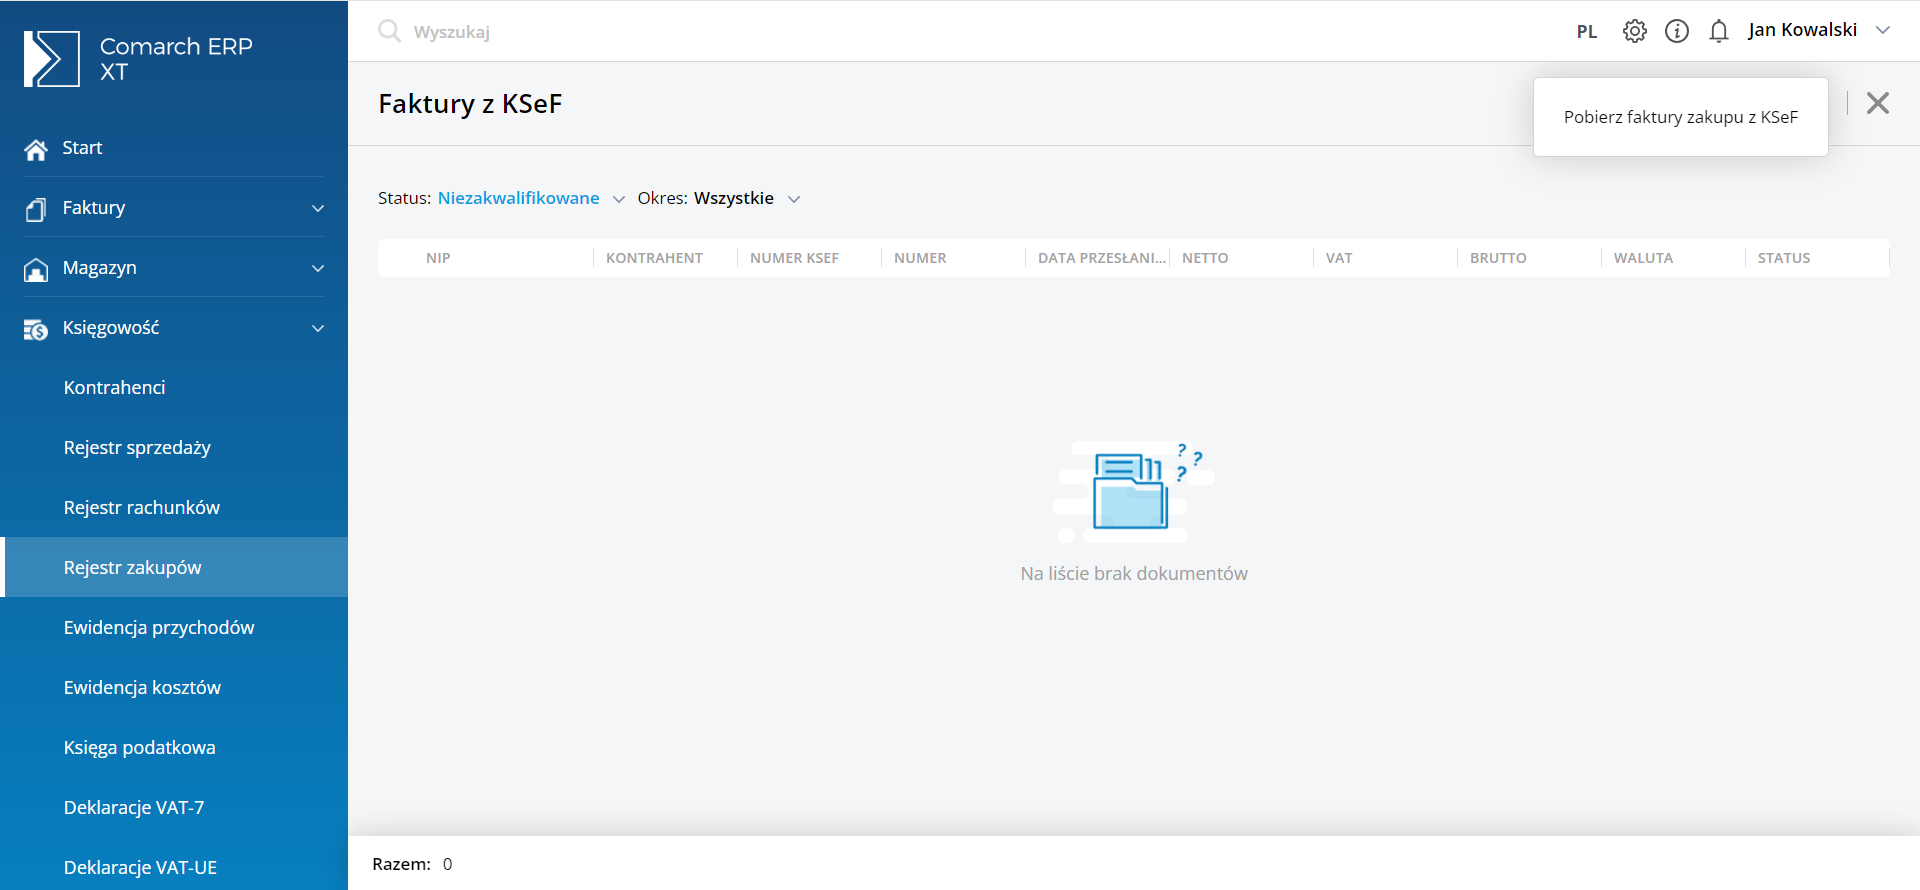Select Kontrahenci from the sidebar
1920x890 pixels.
(114, 387)
